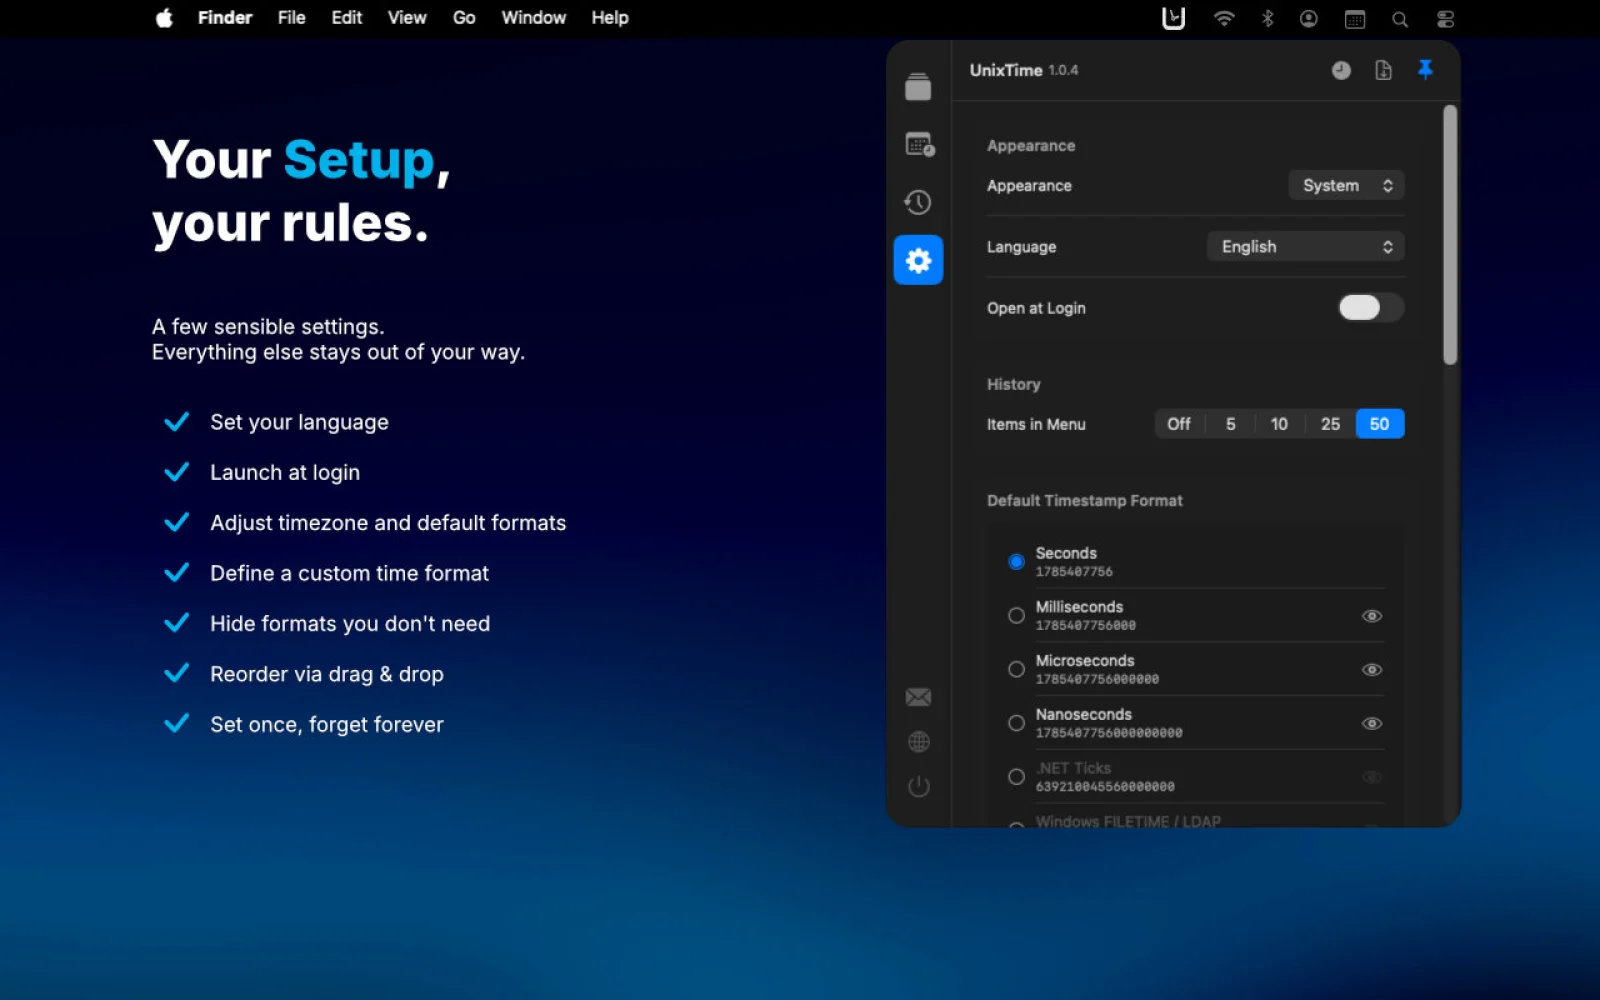Toggle the Open at Login switch

1371,307
